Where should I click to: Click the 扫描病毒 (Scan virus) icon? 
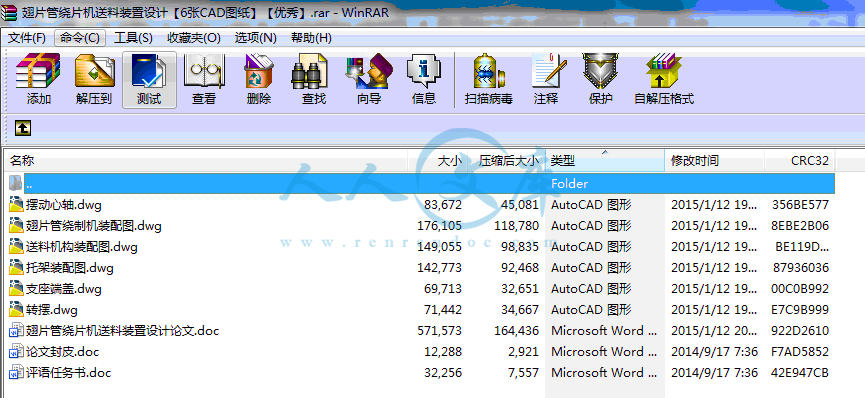[x=488, y=80]
